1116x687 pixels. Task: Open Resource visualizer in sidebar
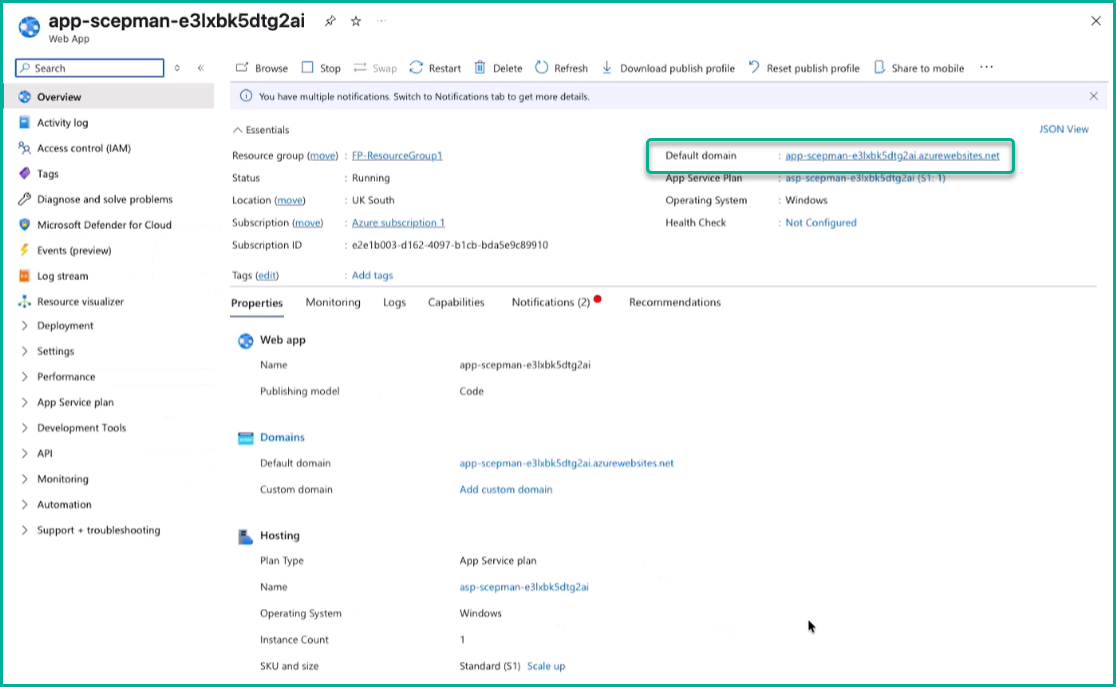click(x=80, y=301)
